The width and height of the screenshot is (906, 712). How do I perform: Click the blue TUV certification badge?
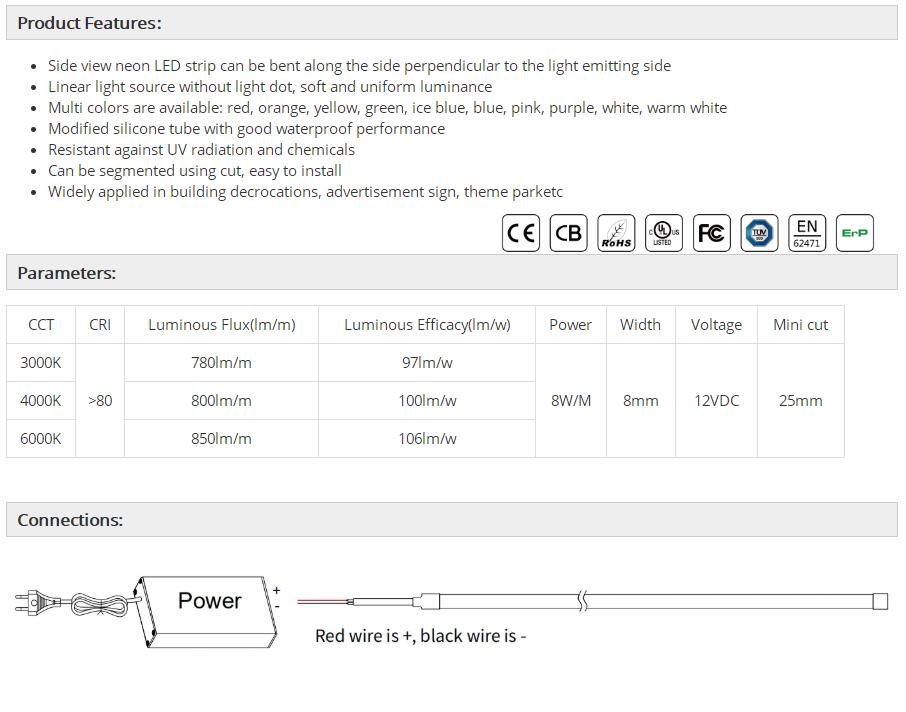(x=759, y=233)
